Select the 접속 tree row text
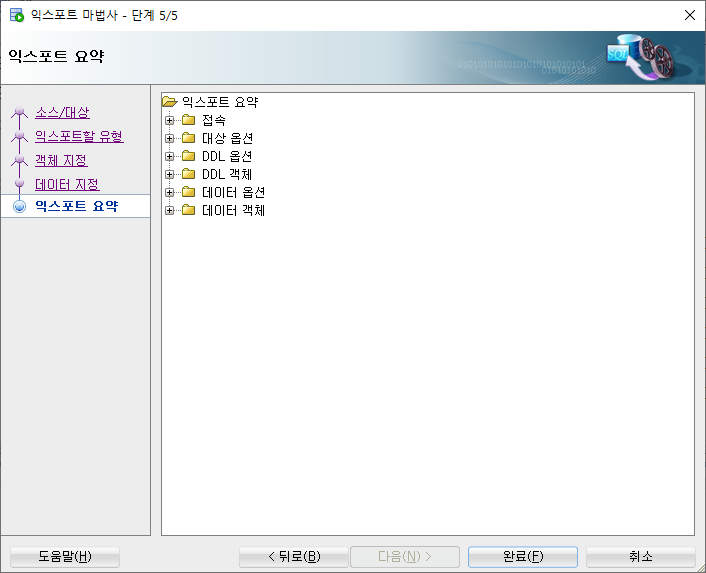The width and height of the screenshot is (706, 573). [214, 120]
